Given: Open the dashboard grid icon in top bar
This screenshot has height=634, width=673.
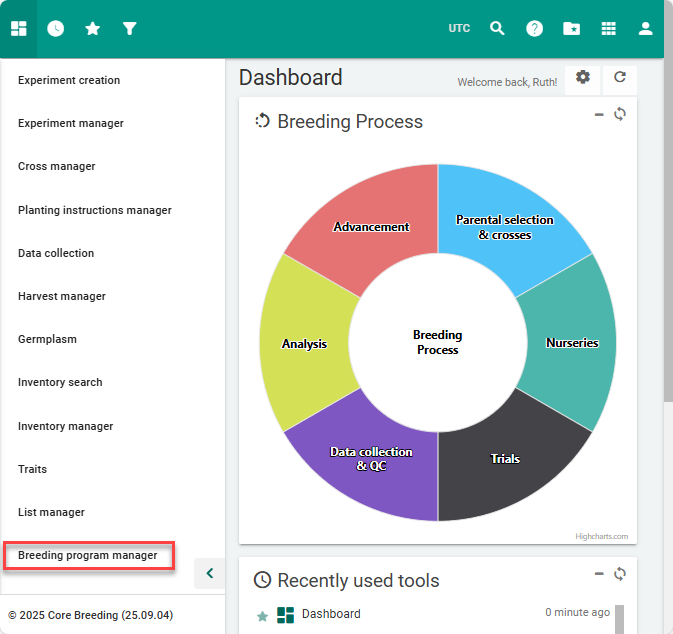Looking at the screenshot, I should point(19,28).
